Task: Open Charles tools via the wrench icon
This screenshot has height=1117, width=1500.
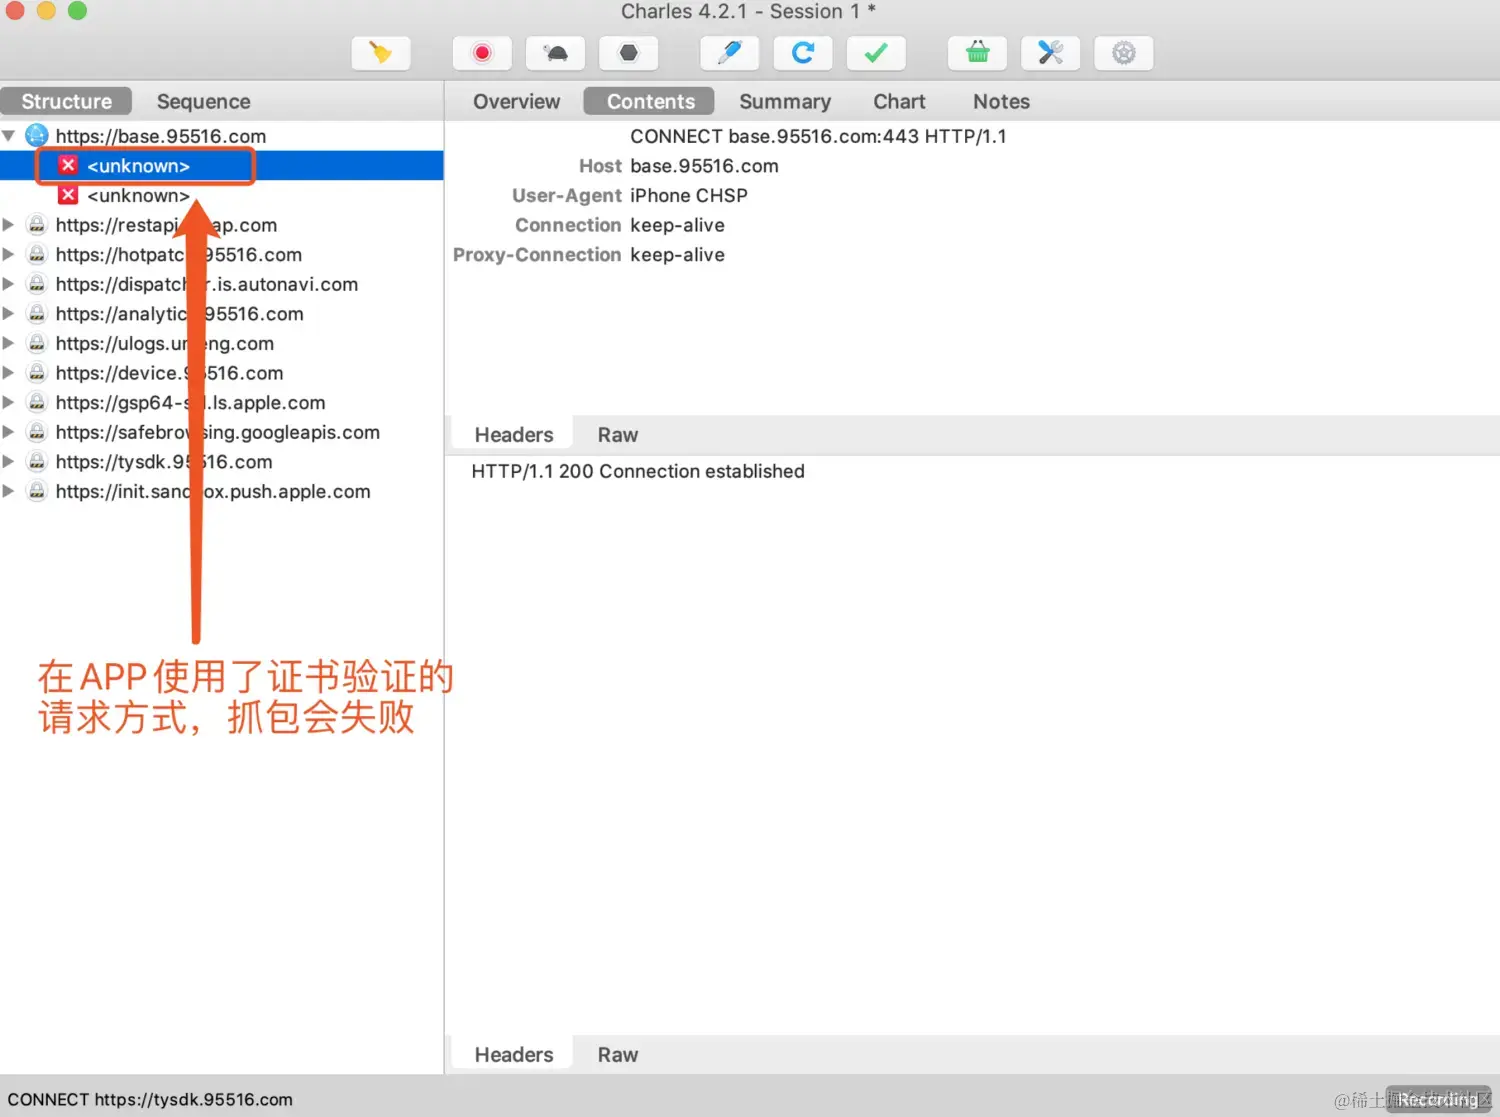Action: click(1050, 53)
